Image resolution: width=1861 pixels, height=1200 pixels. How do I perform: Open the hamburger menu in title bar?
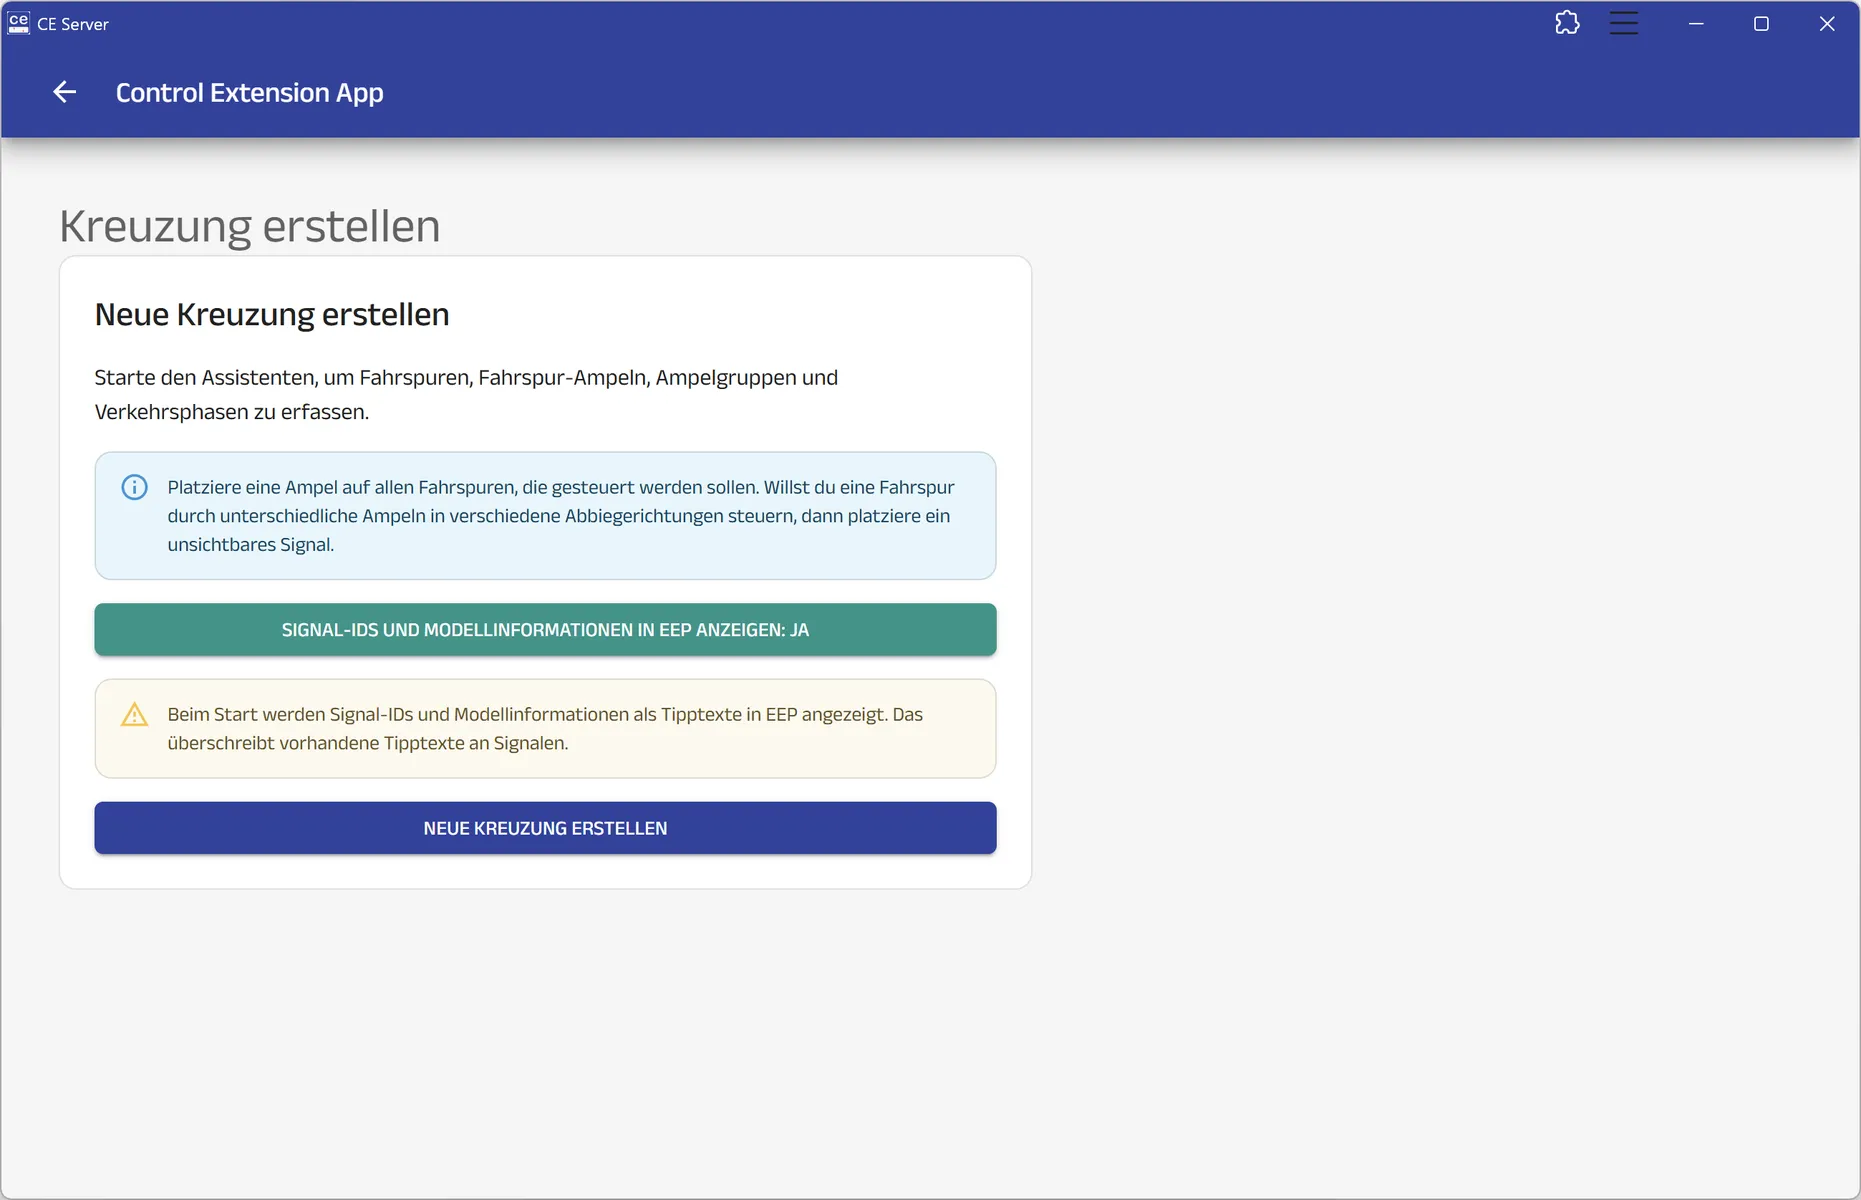point(1624,23)
